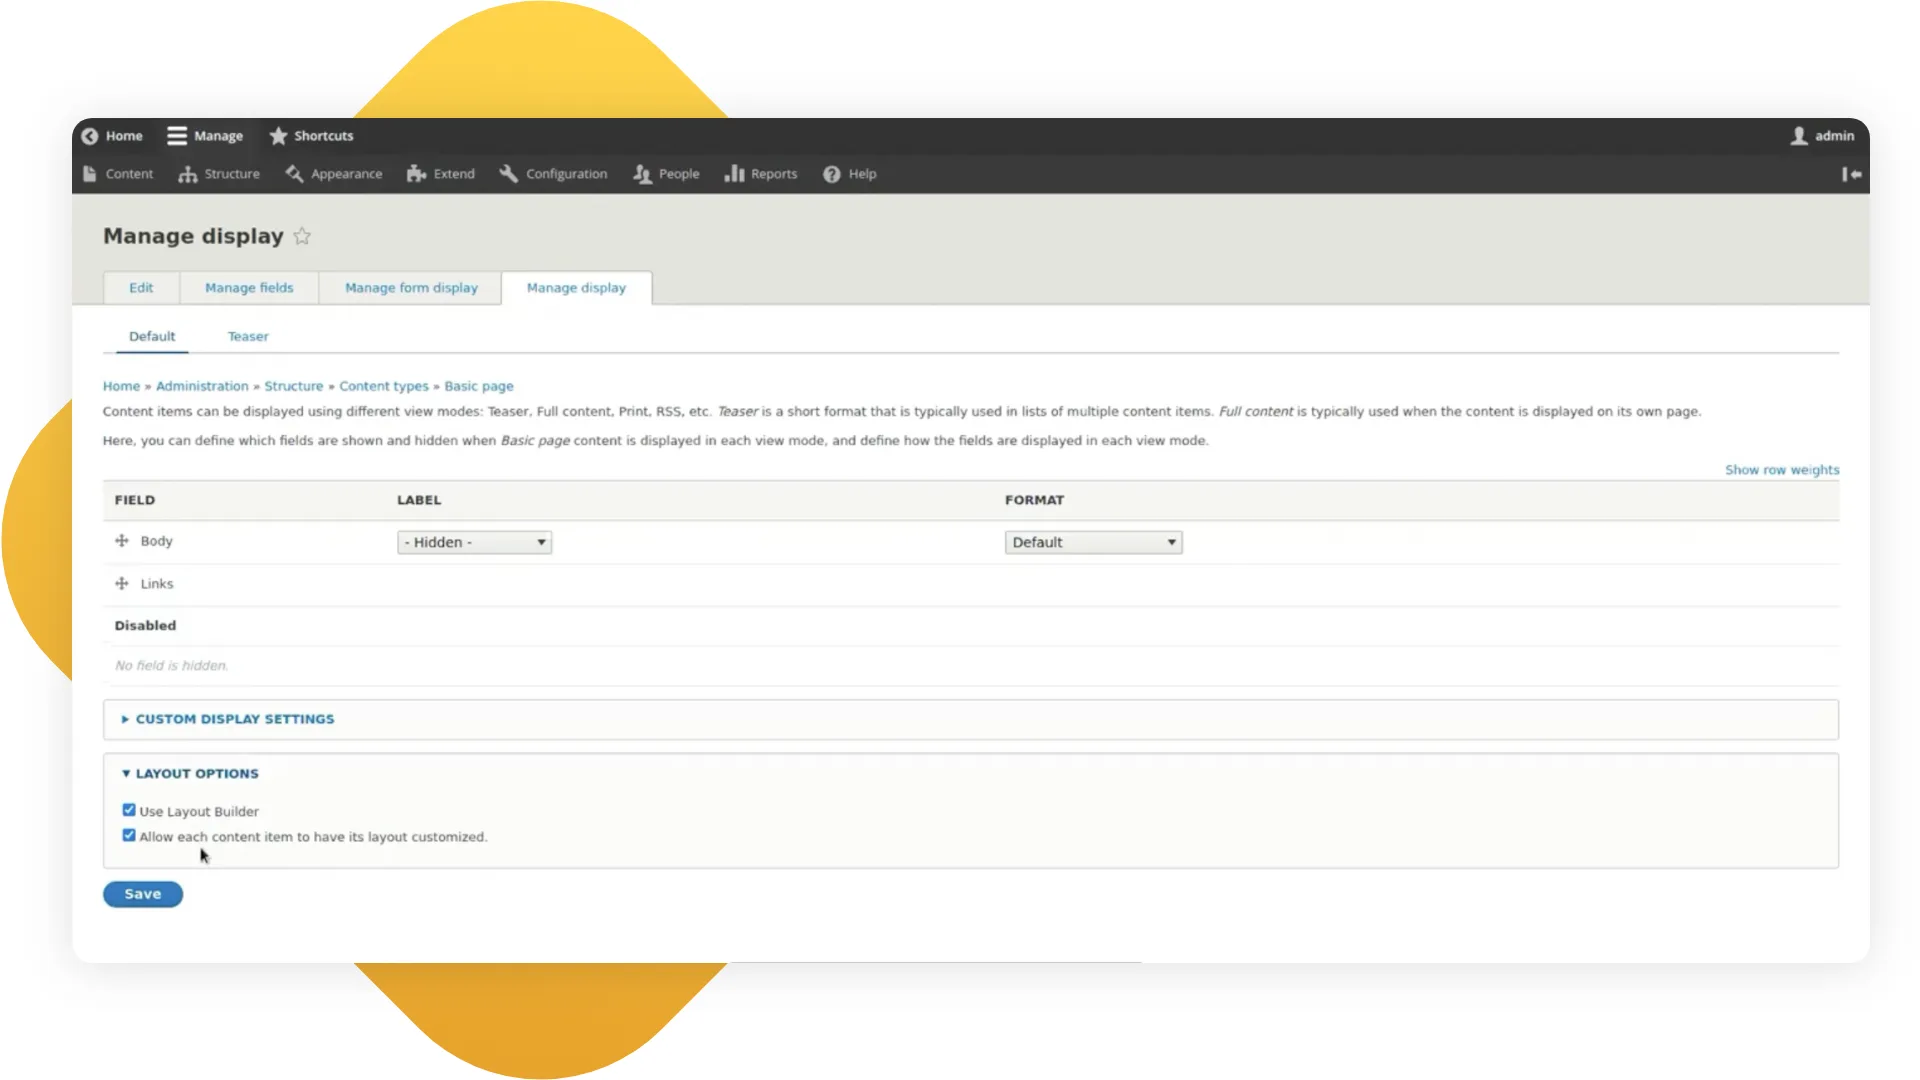Click the 'No field is hidden.' text
Image resolution: width=1920 pixels, height=1080 pixels.
pyautogui.click(x=171, y=666)
